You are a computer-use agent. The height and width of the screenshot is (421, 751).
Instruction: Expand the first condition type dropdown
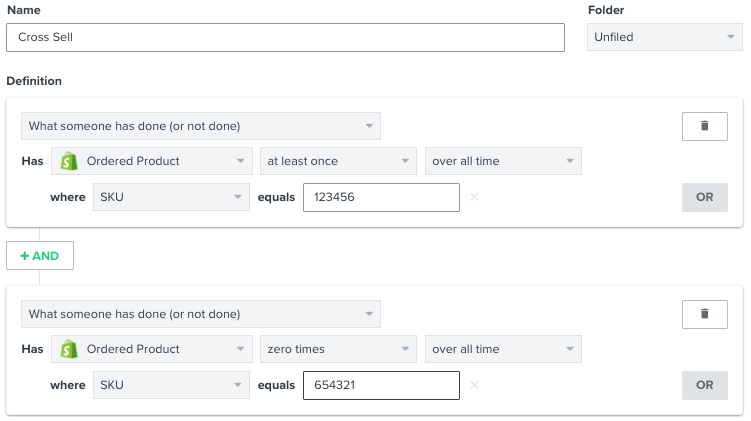tap(200, 126)
